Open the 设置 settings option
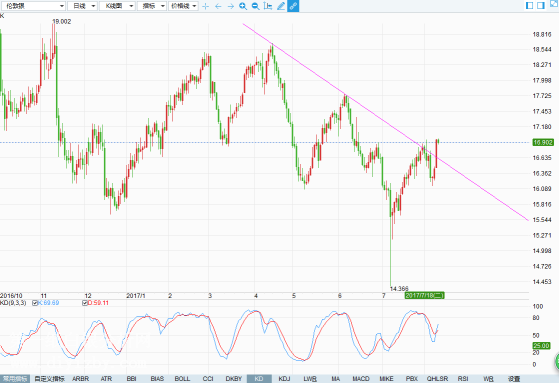This screenshot has width=559, height=383. [x=514, y=379]
